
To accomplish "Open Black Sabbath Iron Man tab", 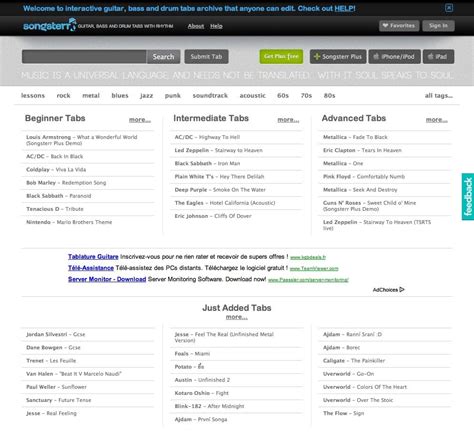I will point(207,163).
